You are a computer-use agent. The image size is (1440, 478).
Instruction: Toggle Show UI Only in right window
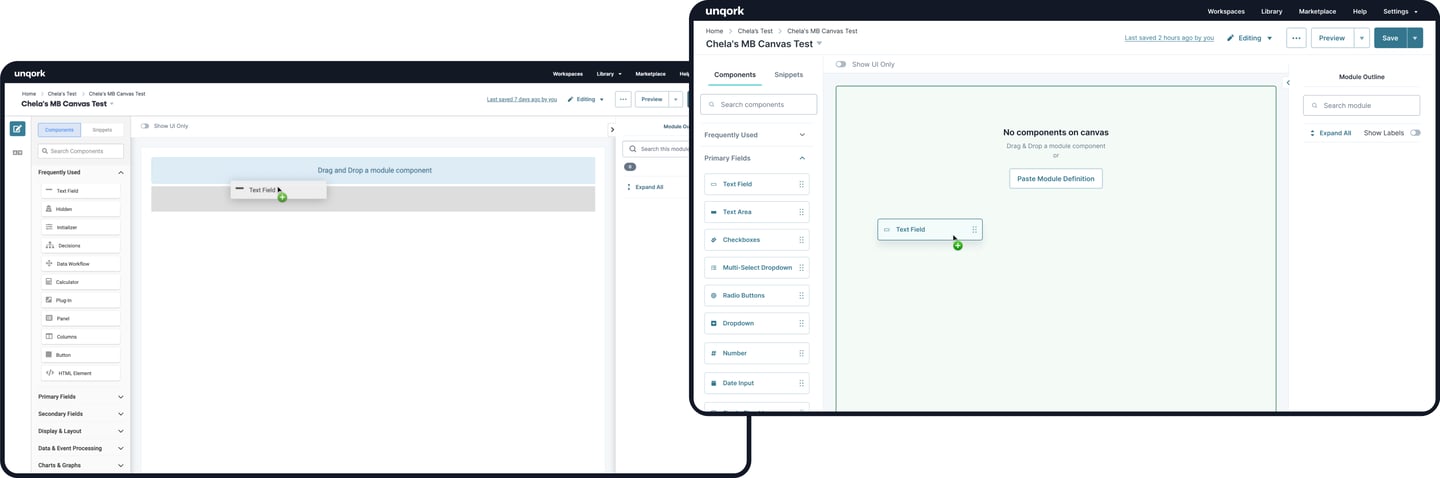(841, 64)
